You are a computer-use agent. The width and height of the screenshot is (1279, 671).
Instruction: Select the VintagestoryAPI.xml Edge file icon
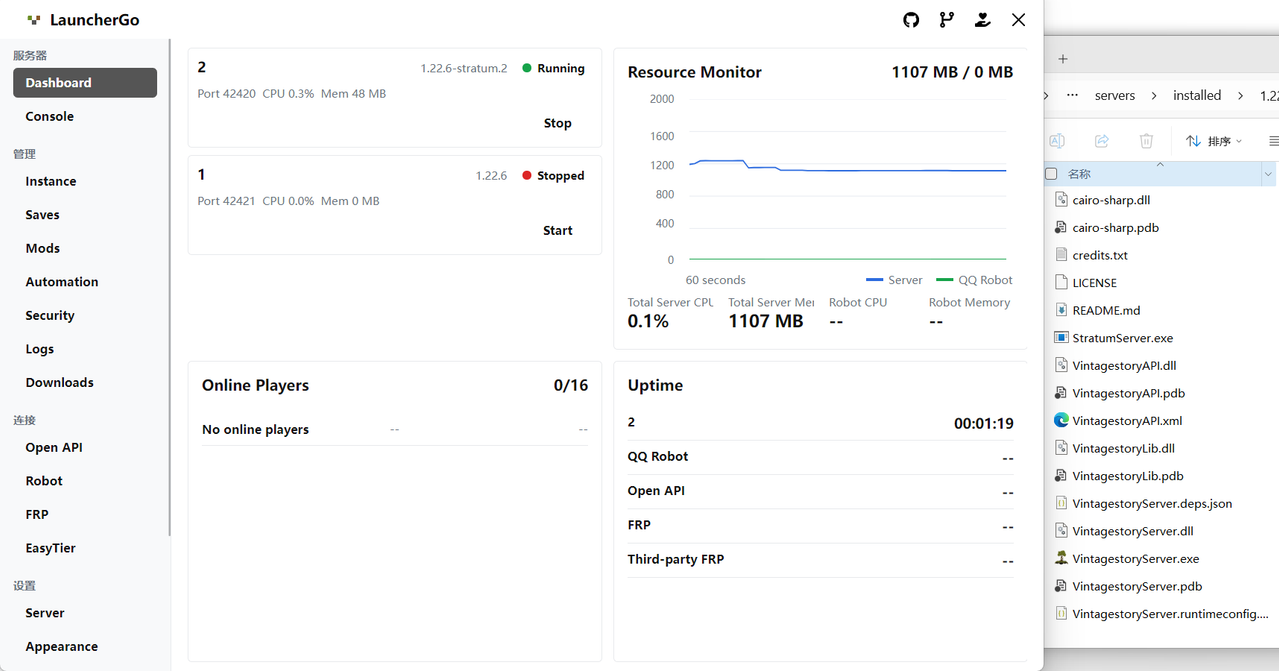[1062, 421]
